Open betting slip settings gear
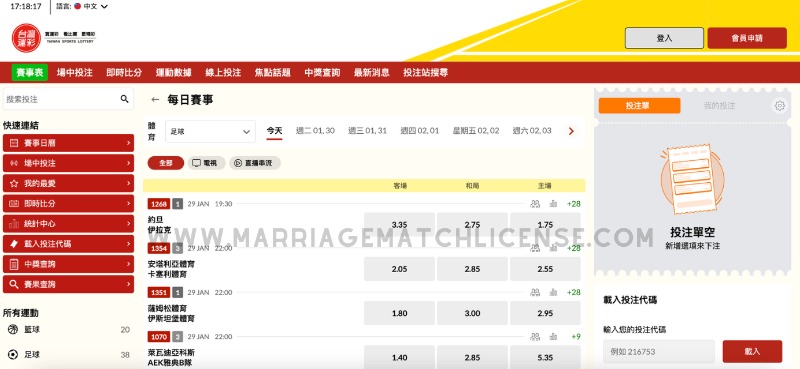This screenshot has height=369, width=800. pyautogui.click(x=780, y=106)
